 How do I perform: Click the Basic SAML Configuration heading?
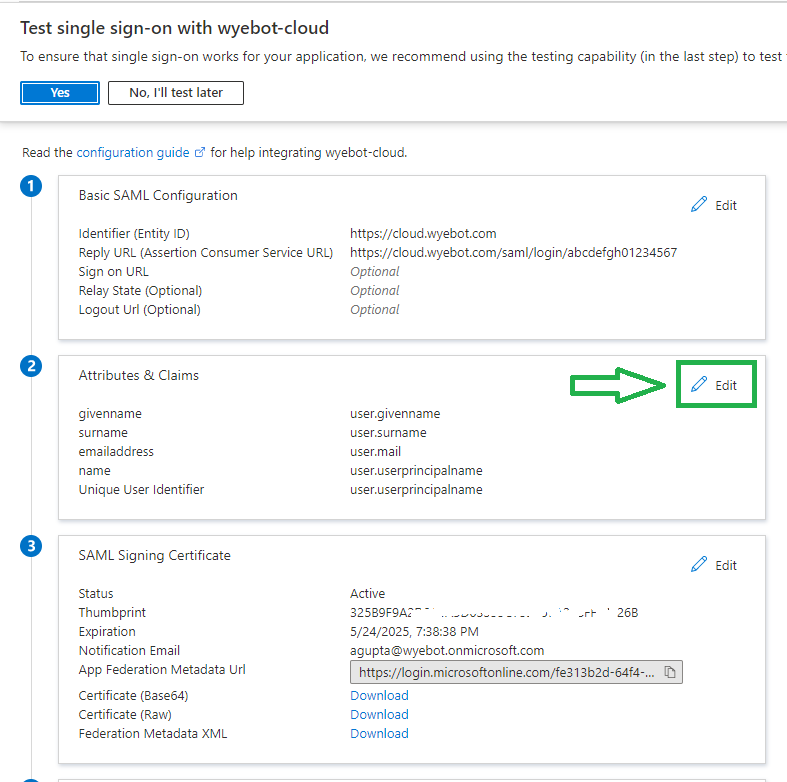pyautogui.click(x=158, y=196)
